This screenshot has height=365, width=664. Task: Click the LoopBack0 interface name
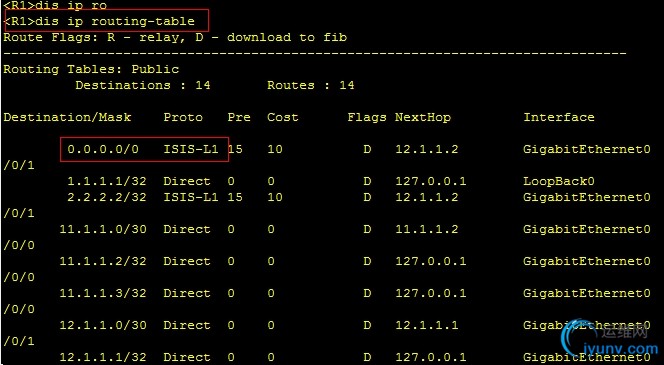pos(559,181)
